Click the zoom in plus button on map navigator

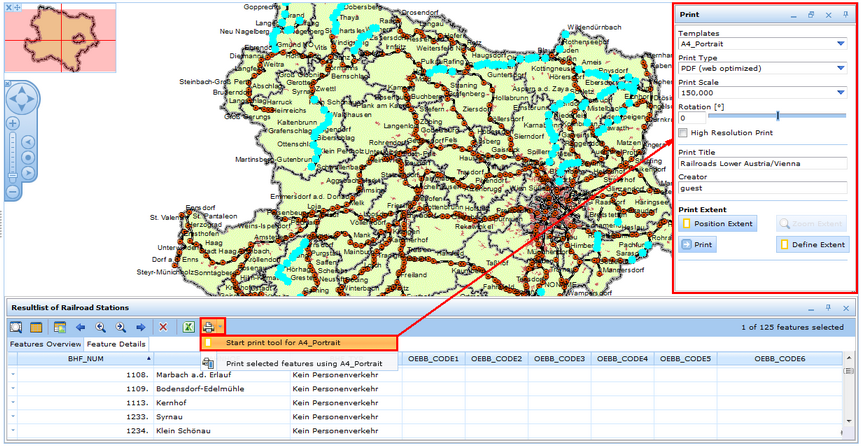tap(13, 124)
